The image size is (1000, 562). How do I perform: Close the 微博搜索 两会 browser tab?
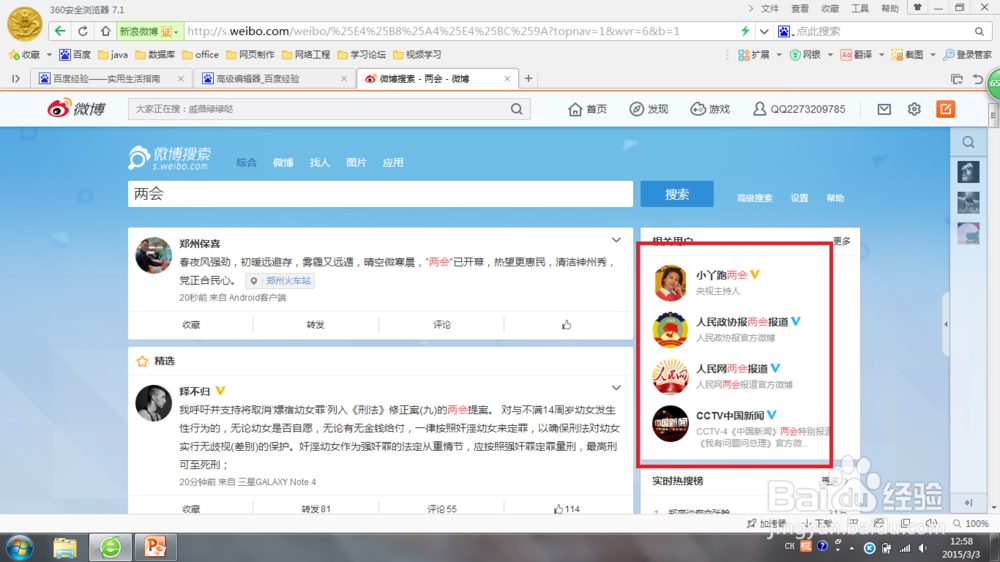click(507, 78)
